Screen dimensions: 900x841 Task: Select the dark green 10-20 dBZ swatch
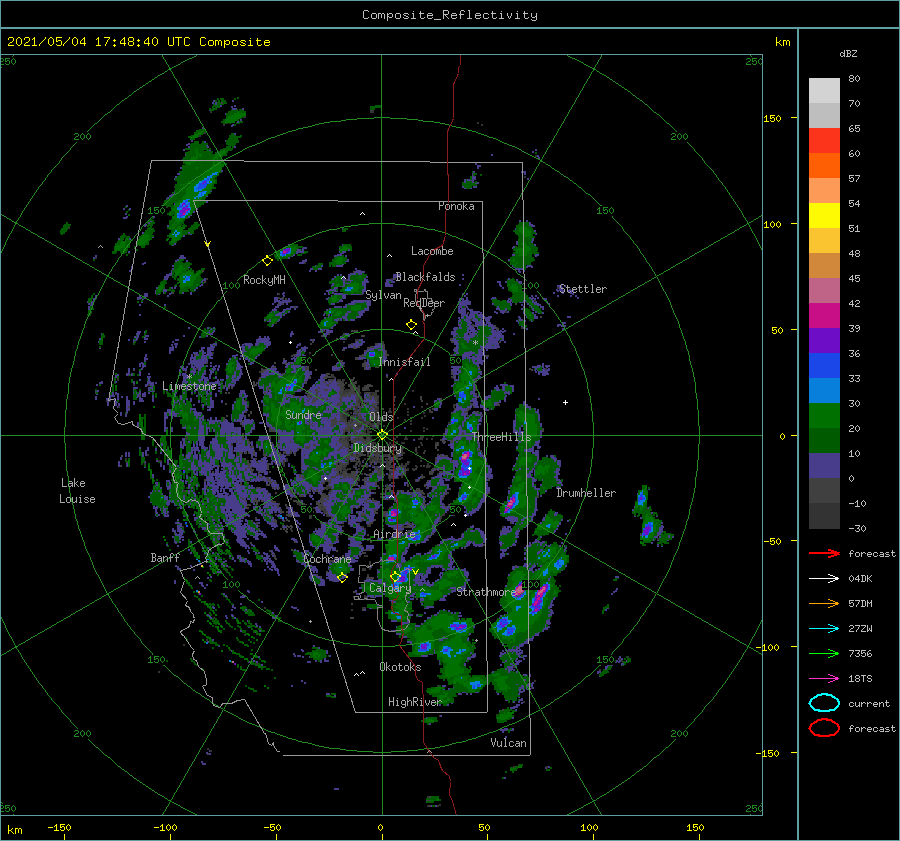pos(824,441)
